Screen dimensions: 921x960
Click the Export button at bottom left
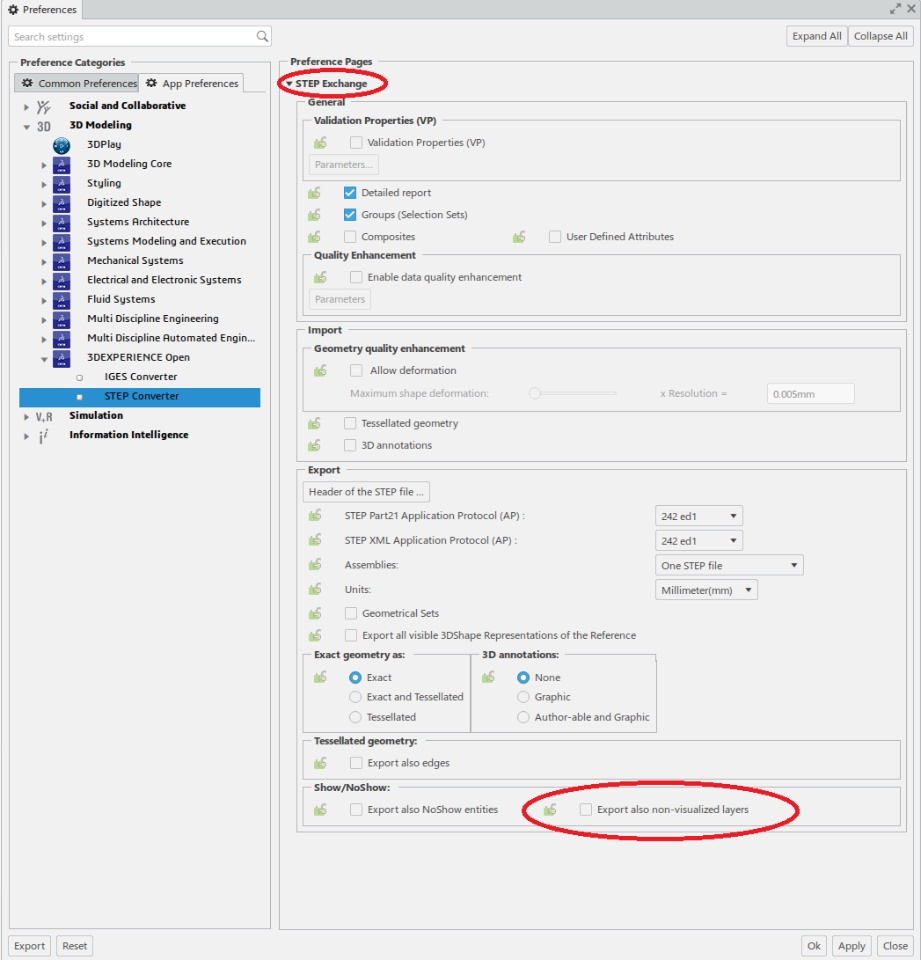(29, 945)
